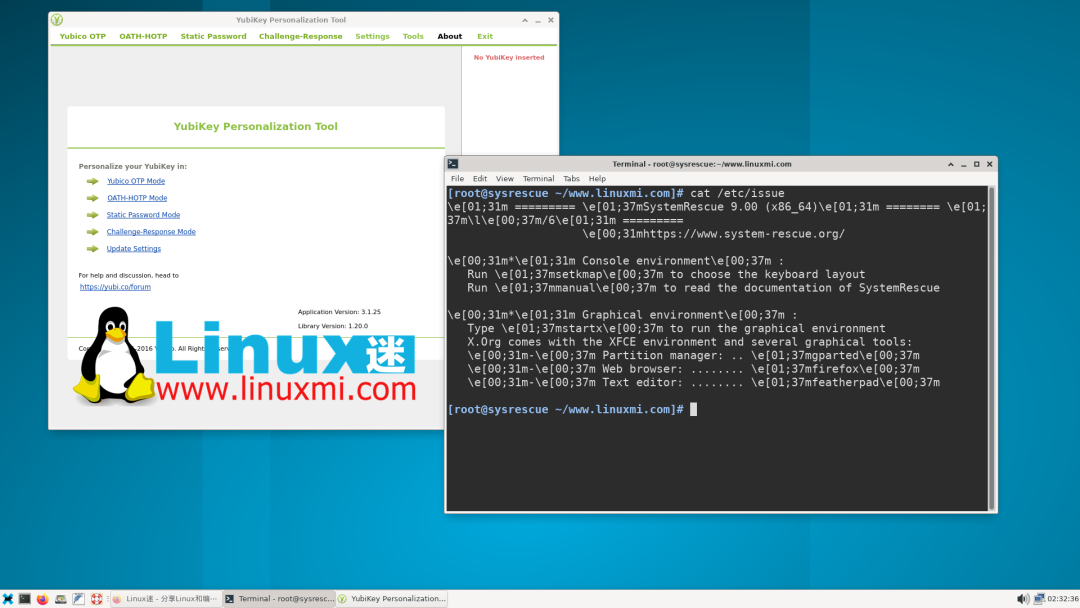Open the Yubico OTP menu
The height and width of the screenshot is (608, 1080).
tap(81, 36)
